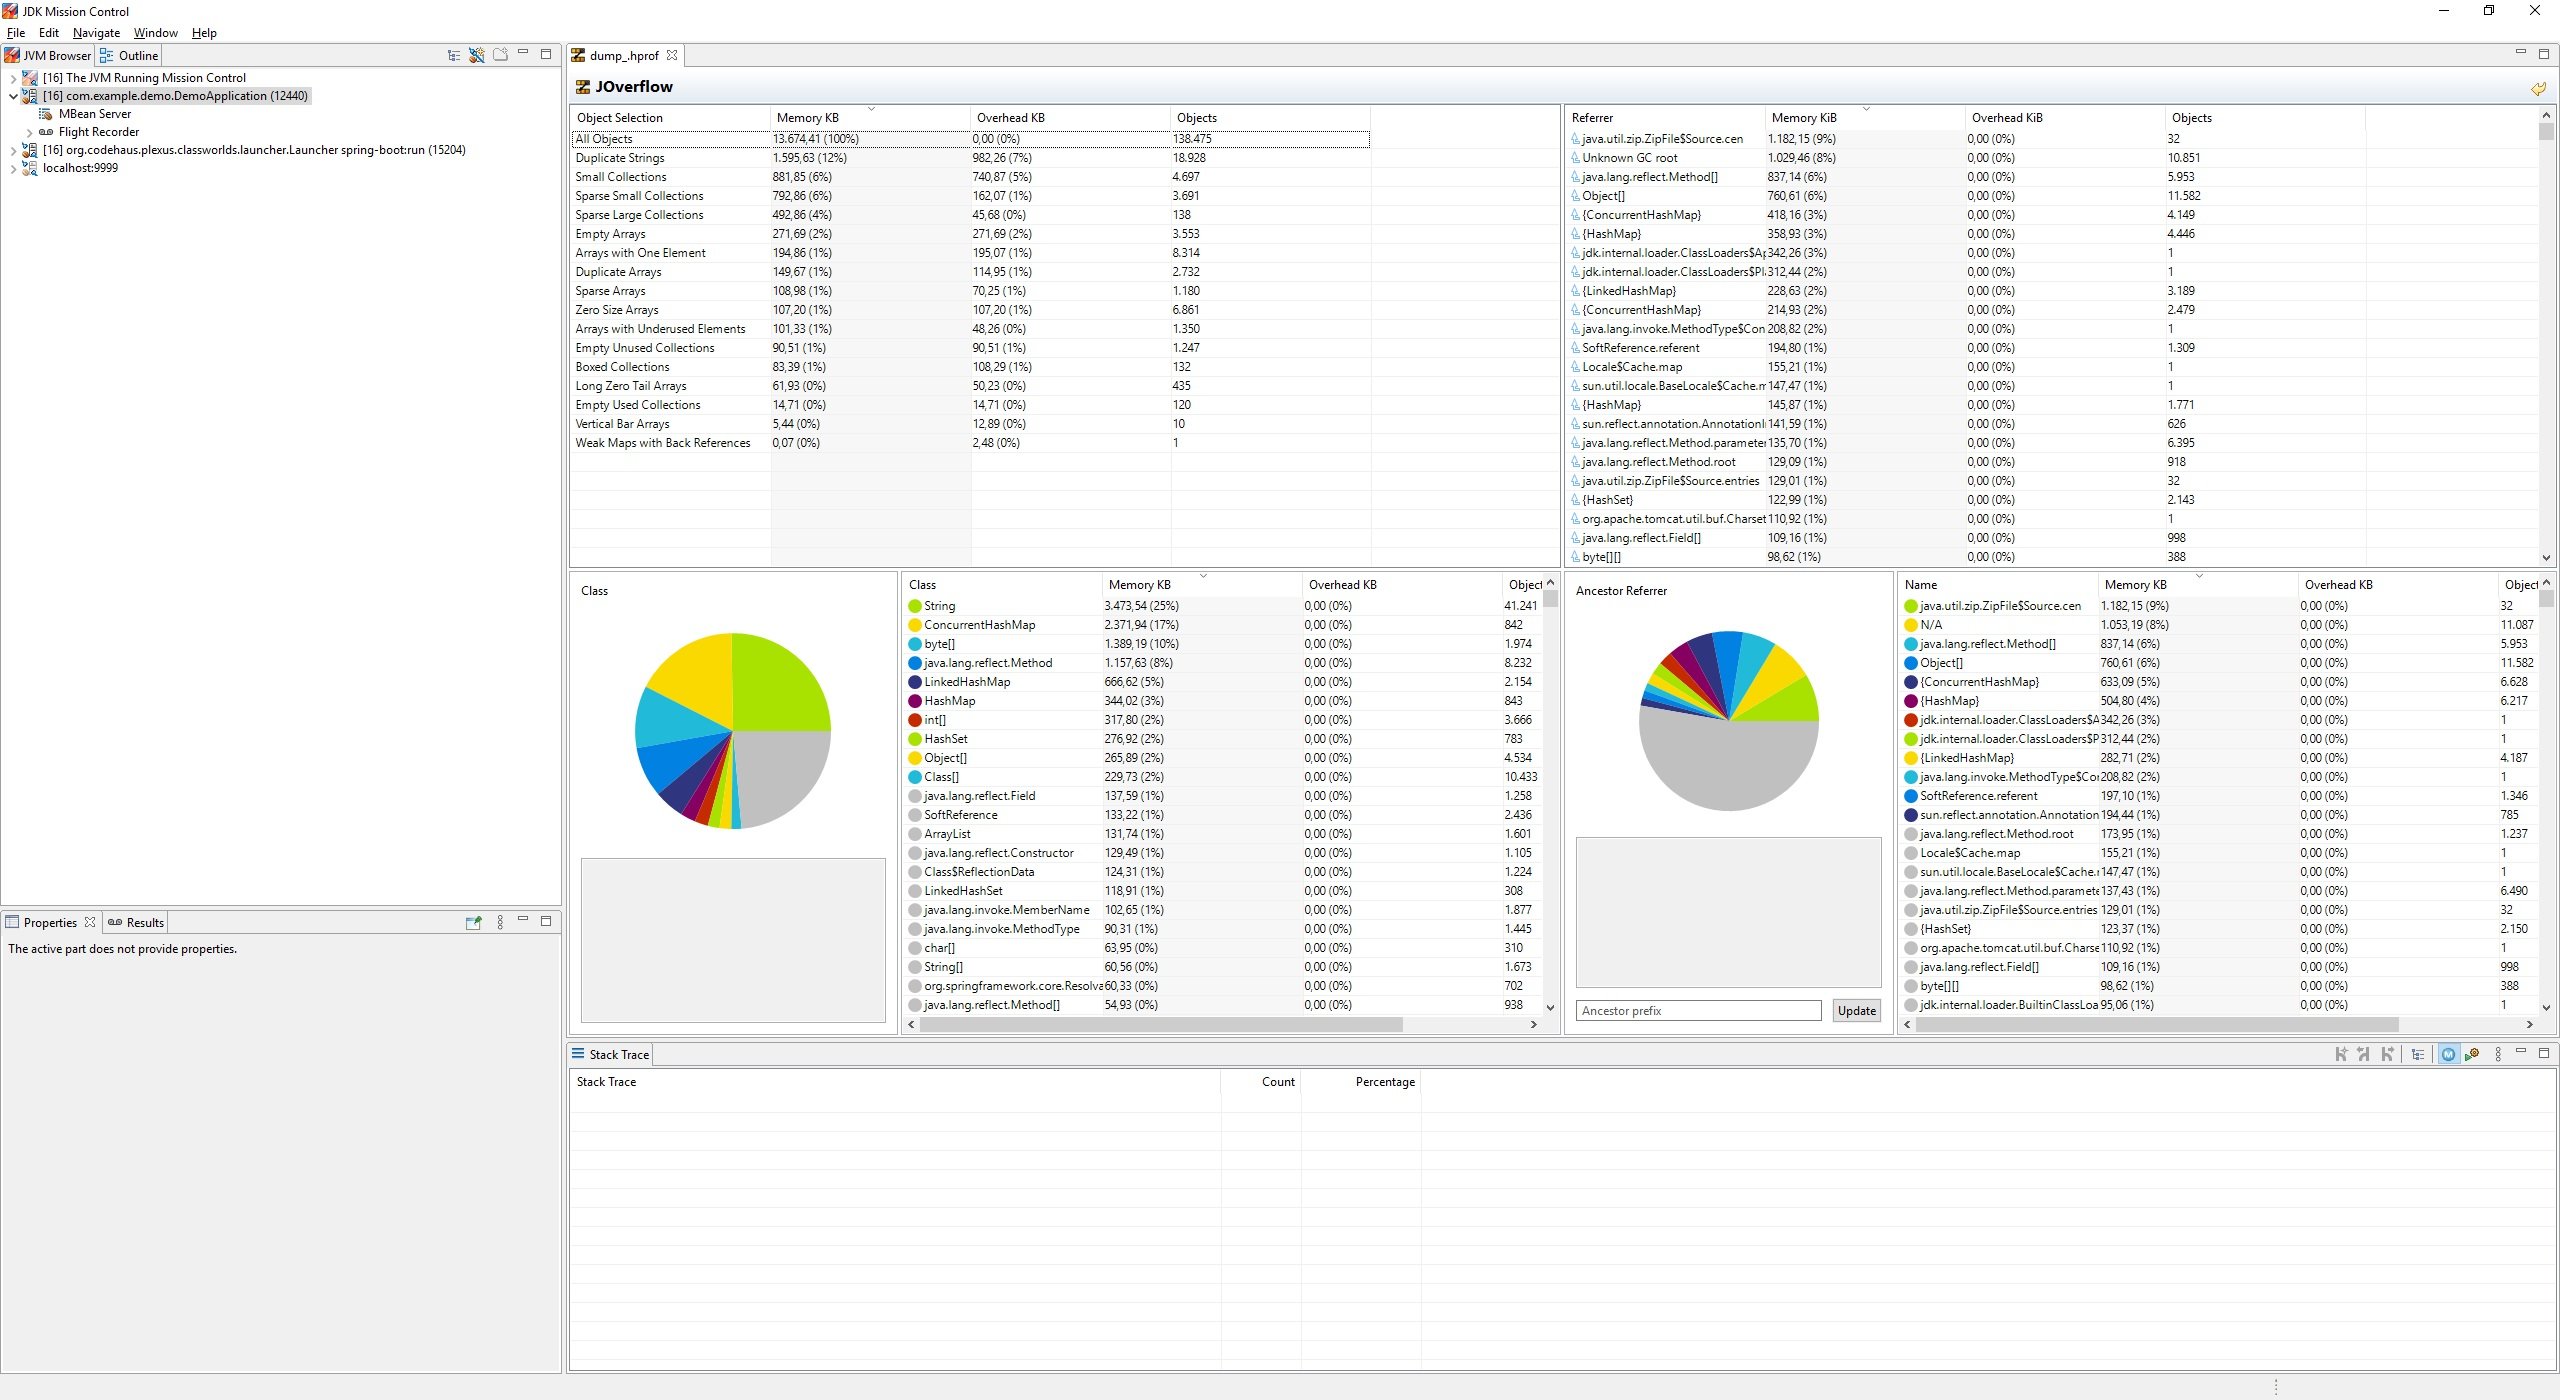Open the Navigate menu
This screenshot has width=2560, height=1400.
[96, 32]
